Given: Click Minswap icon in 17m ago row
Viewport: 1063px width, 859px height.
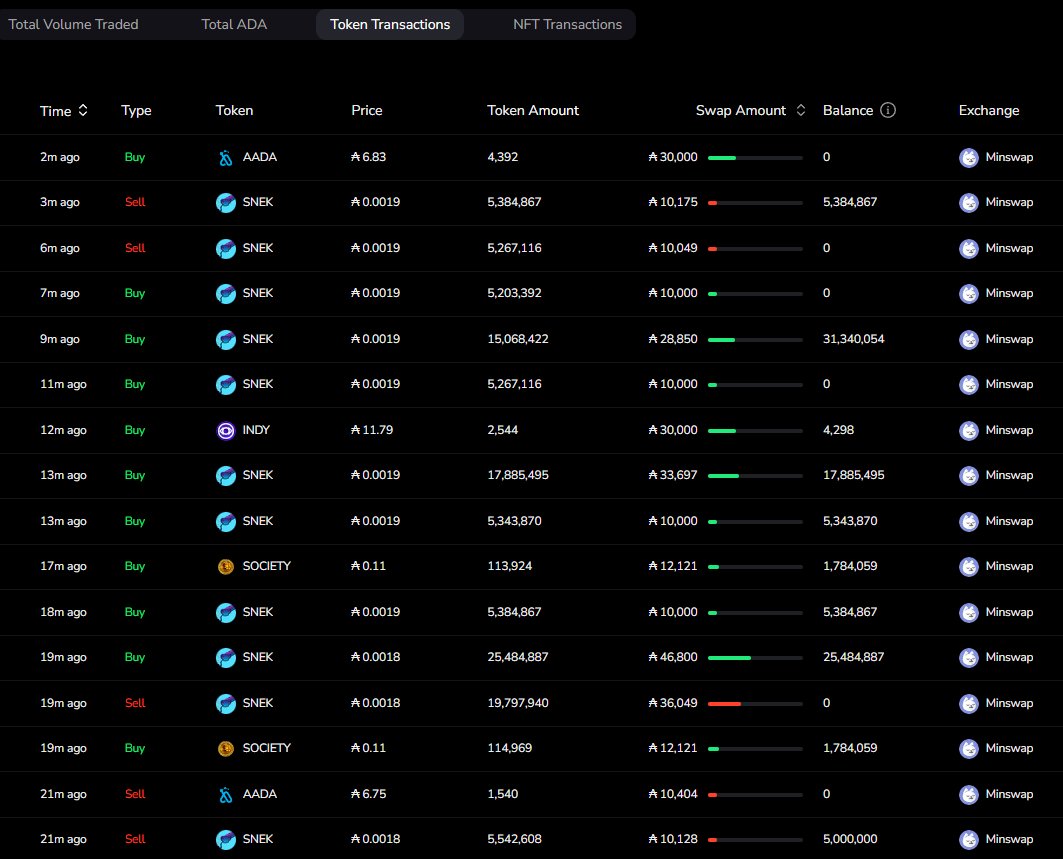Looking at the screenshot, I should tap(969, 567).
